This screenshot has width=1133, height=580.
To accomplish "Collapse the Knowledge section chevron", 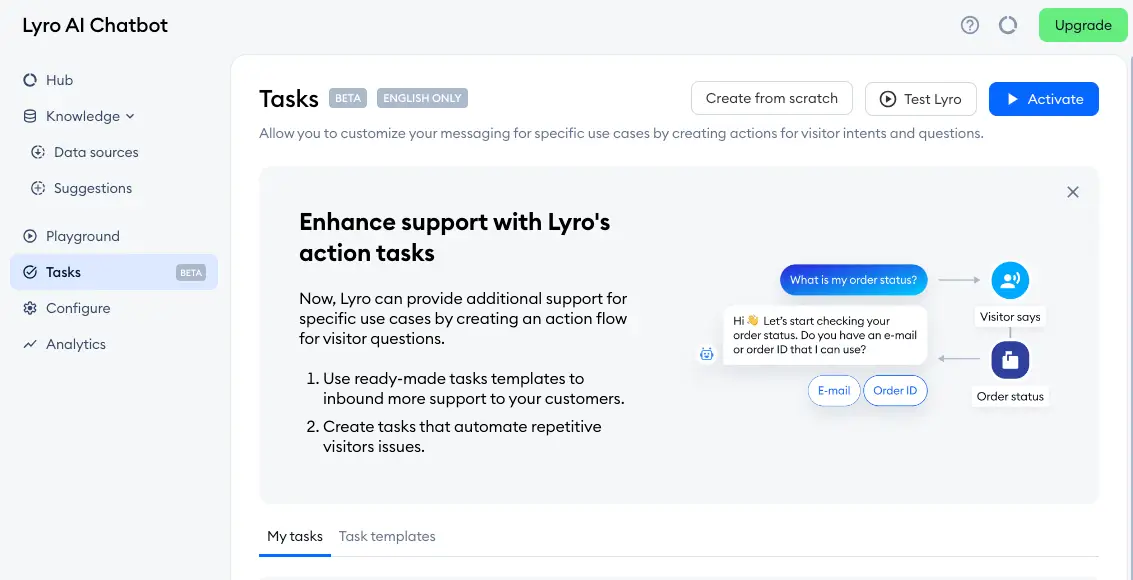I will 130,116.
